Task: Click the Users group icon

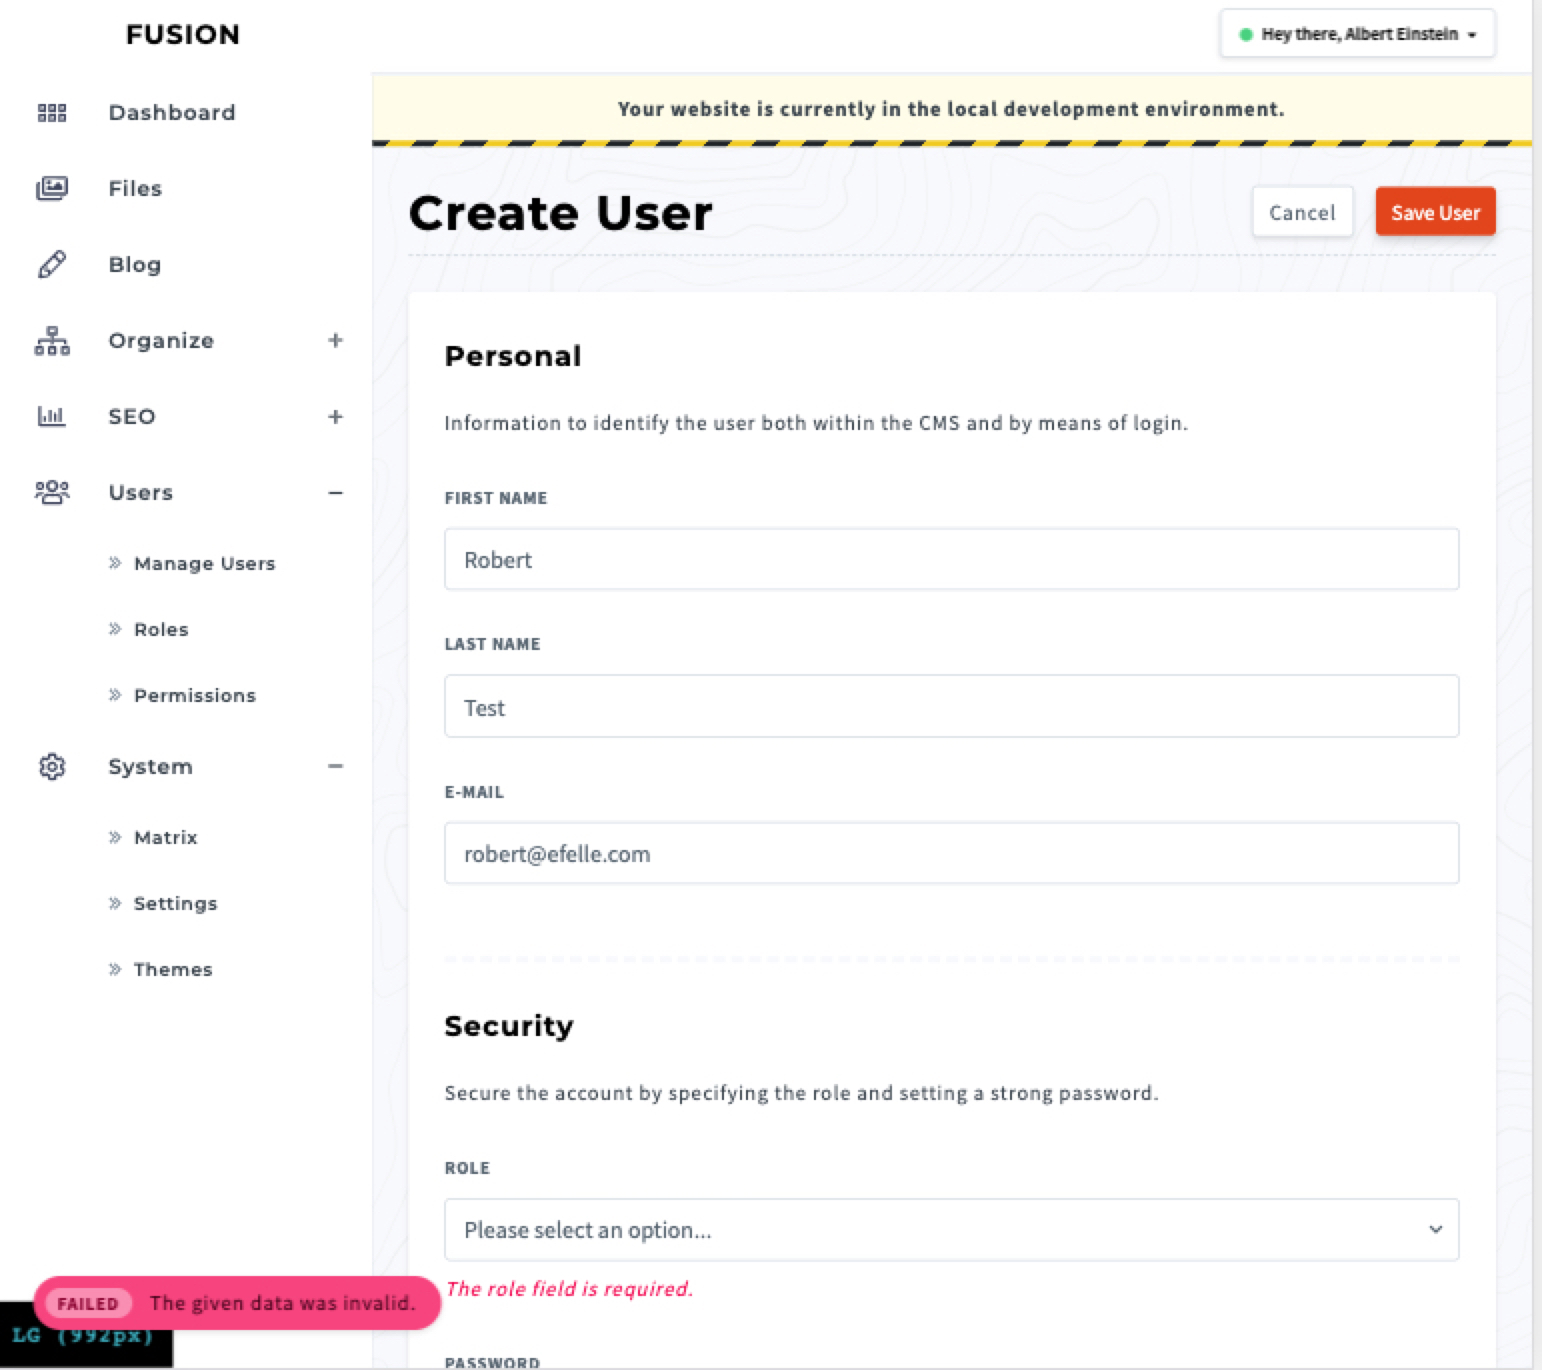Action: coord(51,492)
